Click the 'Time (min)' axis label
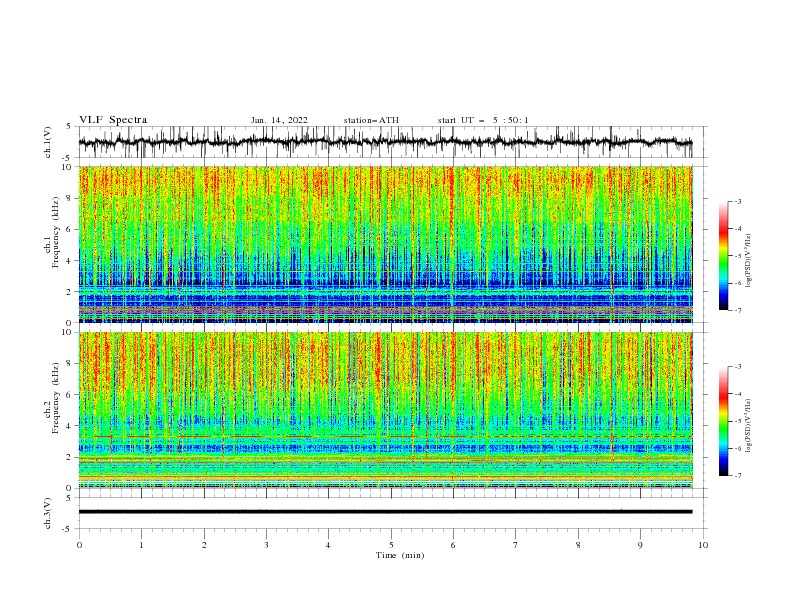The height and width of the screenshot is (612, 792). (x=400, y=555)
